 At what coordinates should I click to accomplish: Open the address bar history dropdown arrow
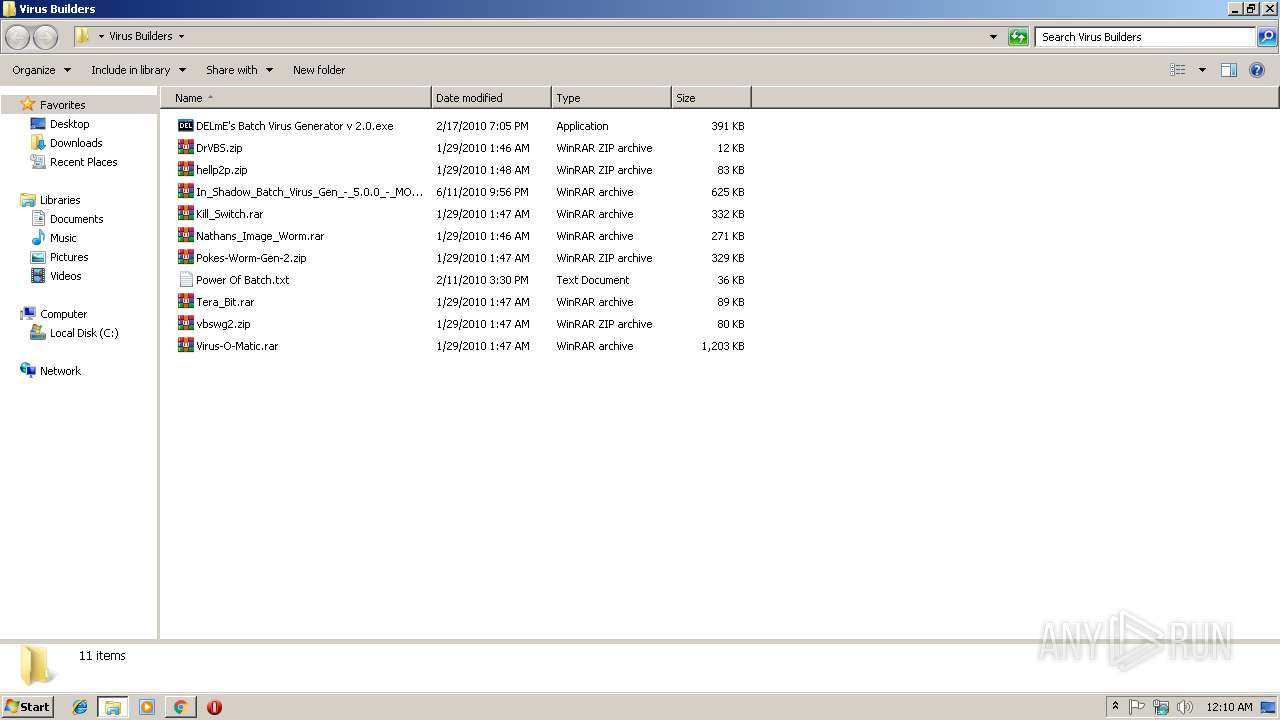tap(993, 37)
